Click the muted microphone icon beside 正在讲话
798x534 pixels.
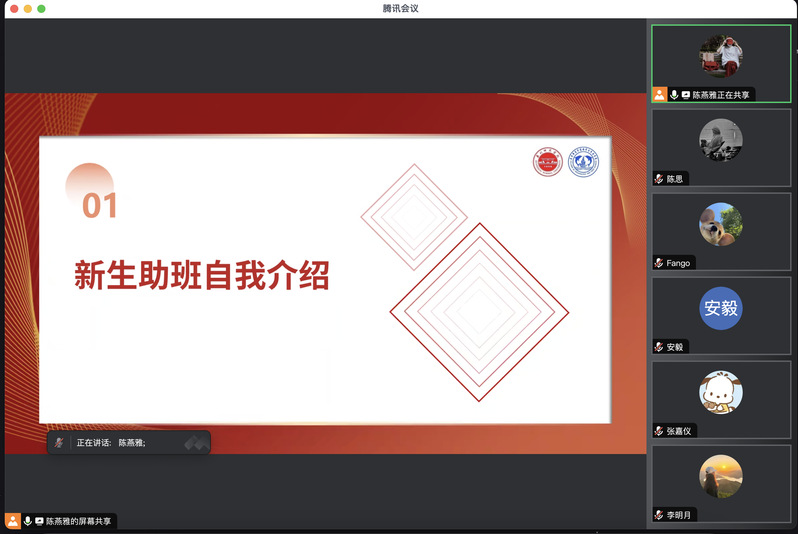pos(59,442)
